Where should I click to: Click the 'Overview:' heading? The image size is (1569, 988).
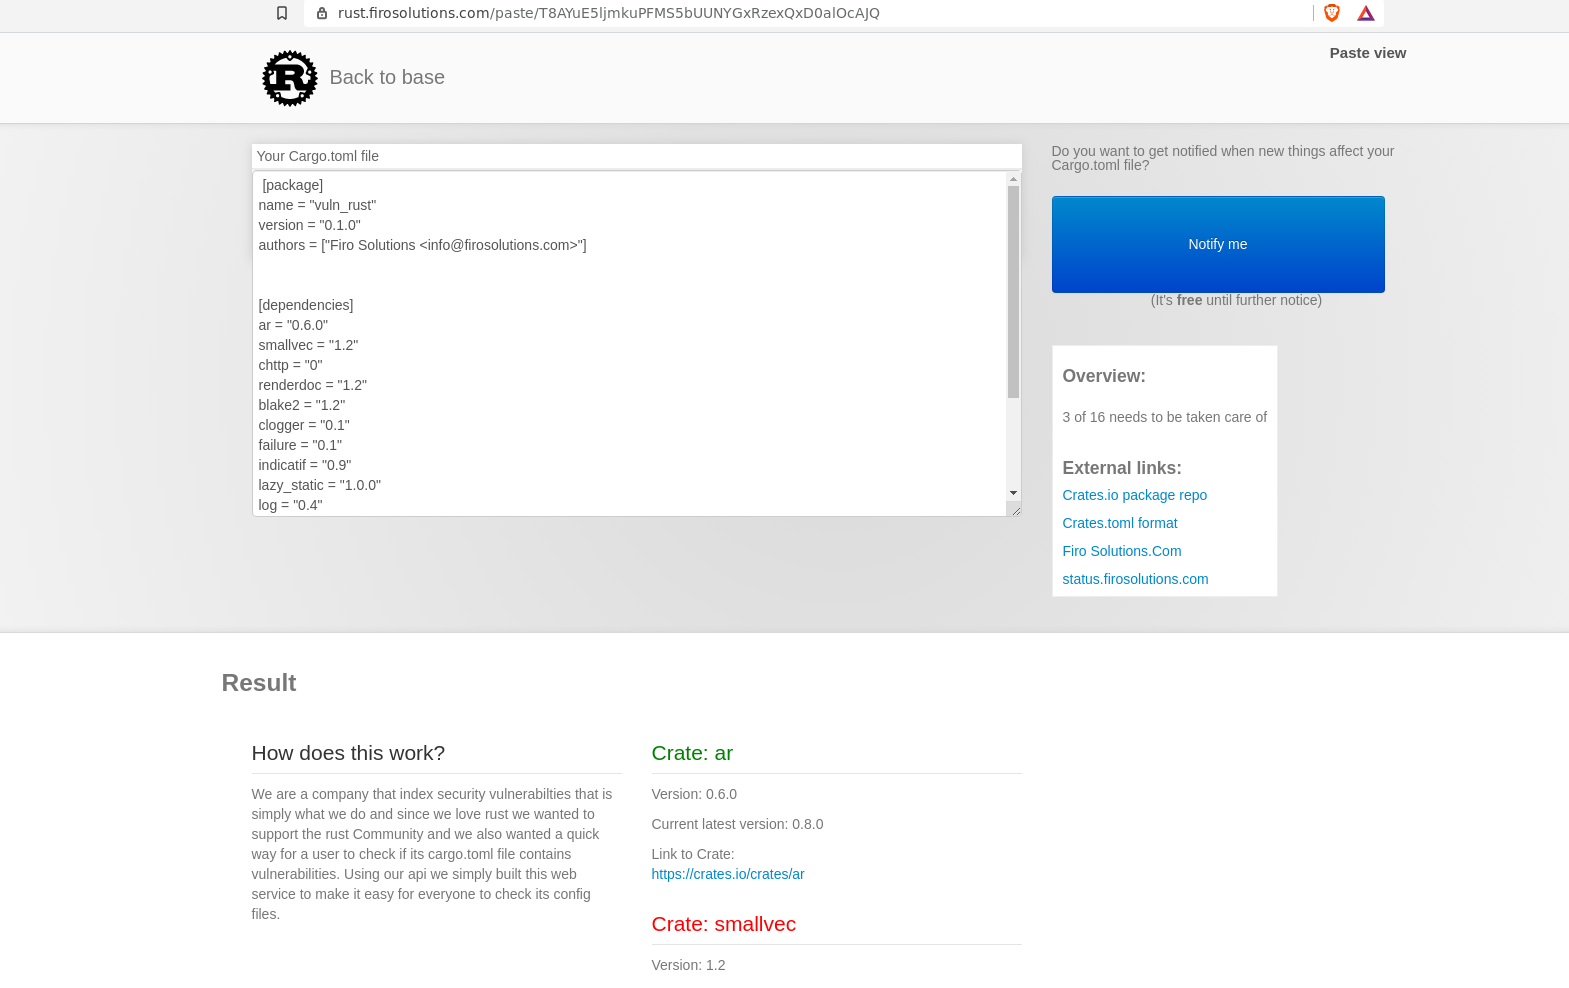coord(1104,376)
